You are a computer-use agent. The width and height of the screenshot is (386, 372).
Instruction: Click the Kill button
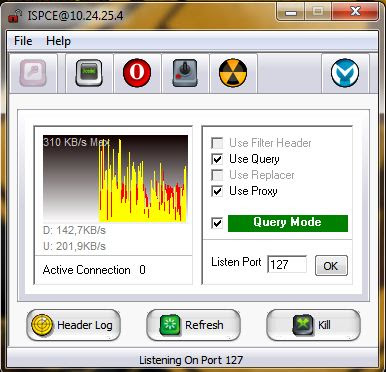click(313, 325)
